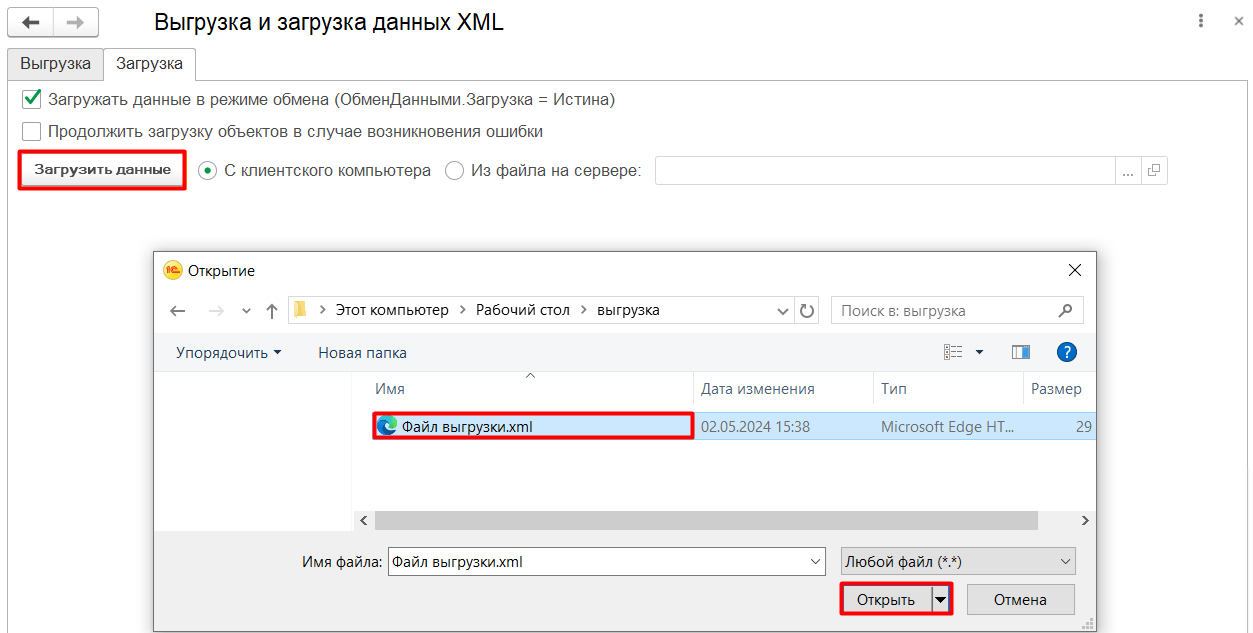Enable 'Продолжить загрузку объектов' checkbox

(31, 131)
